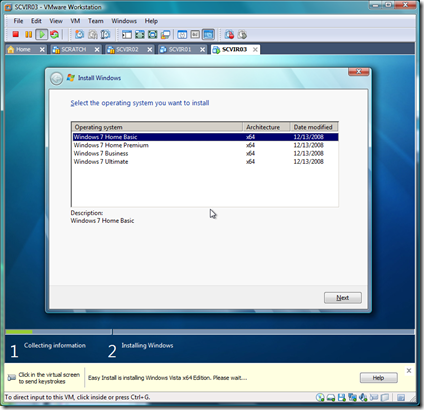This screenshot has width=424, height=410.
Task: Enter full screen mode via toolbar icon
Action: 140,34
